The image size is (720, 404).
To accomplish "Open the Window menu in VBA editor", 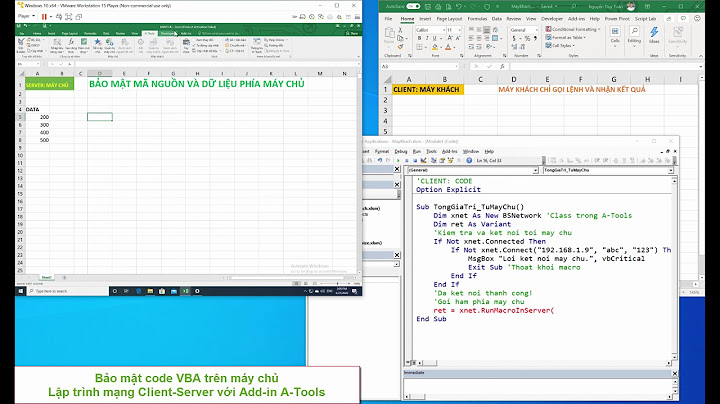I will pos(471,151).
